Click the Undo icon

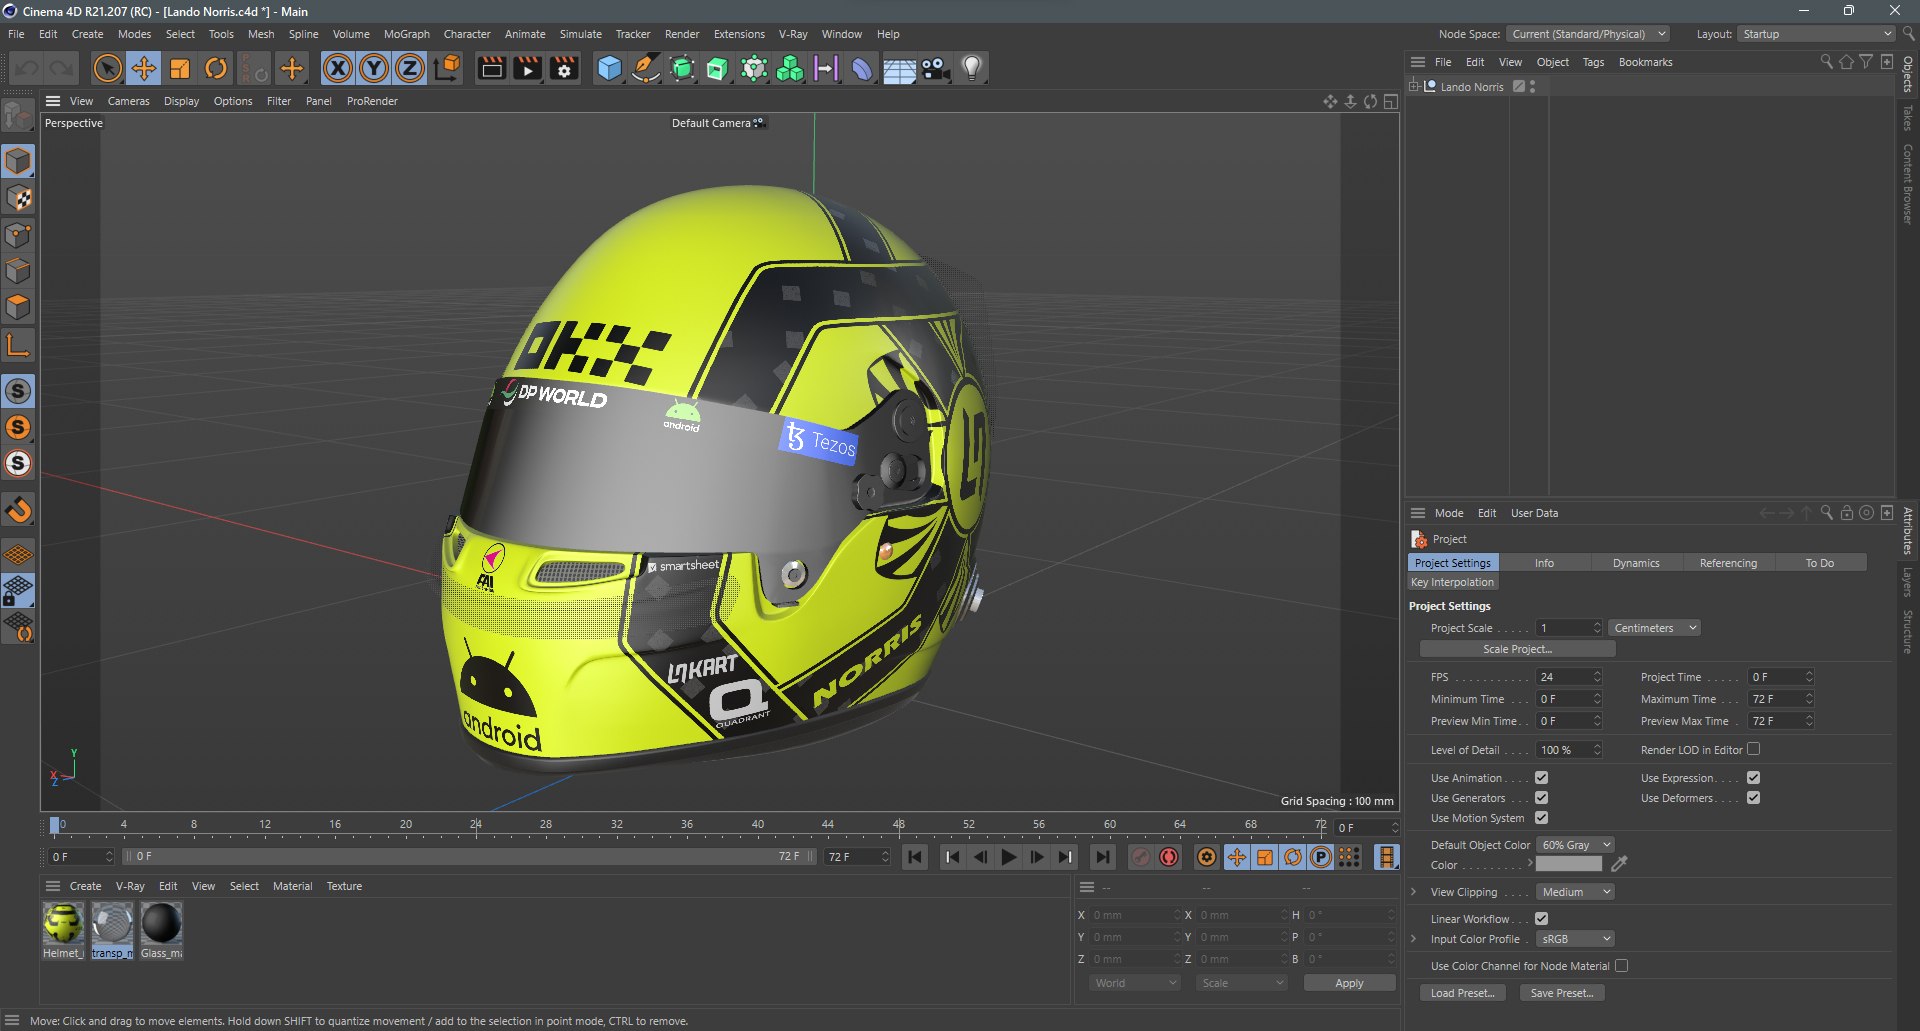tap(27, 68)
